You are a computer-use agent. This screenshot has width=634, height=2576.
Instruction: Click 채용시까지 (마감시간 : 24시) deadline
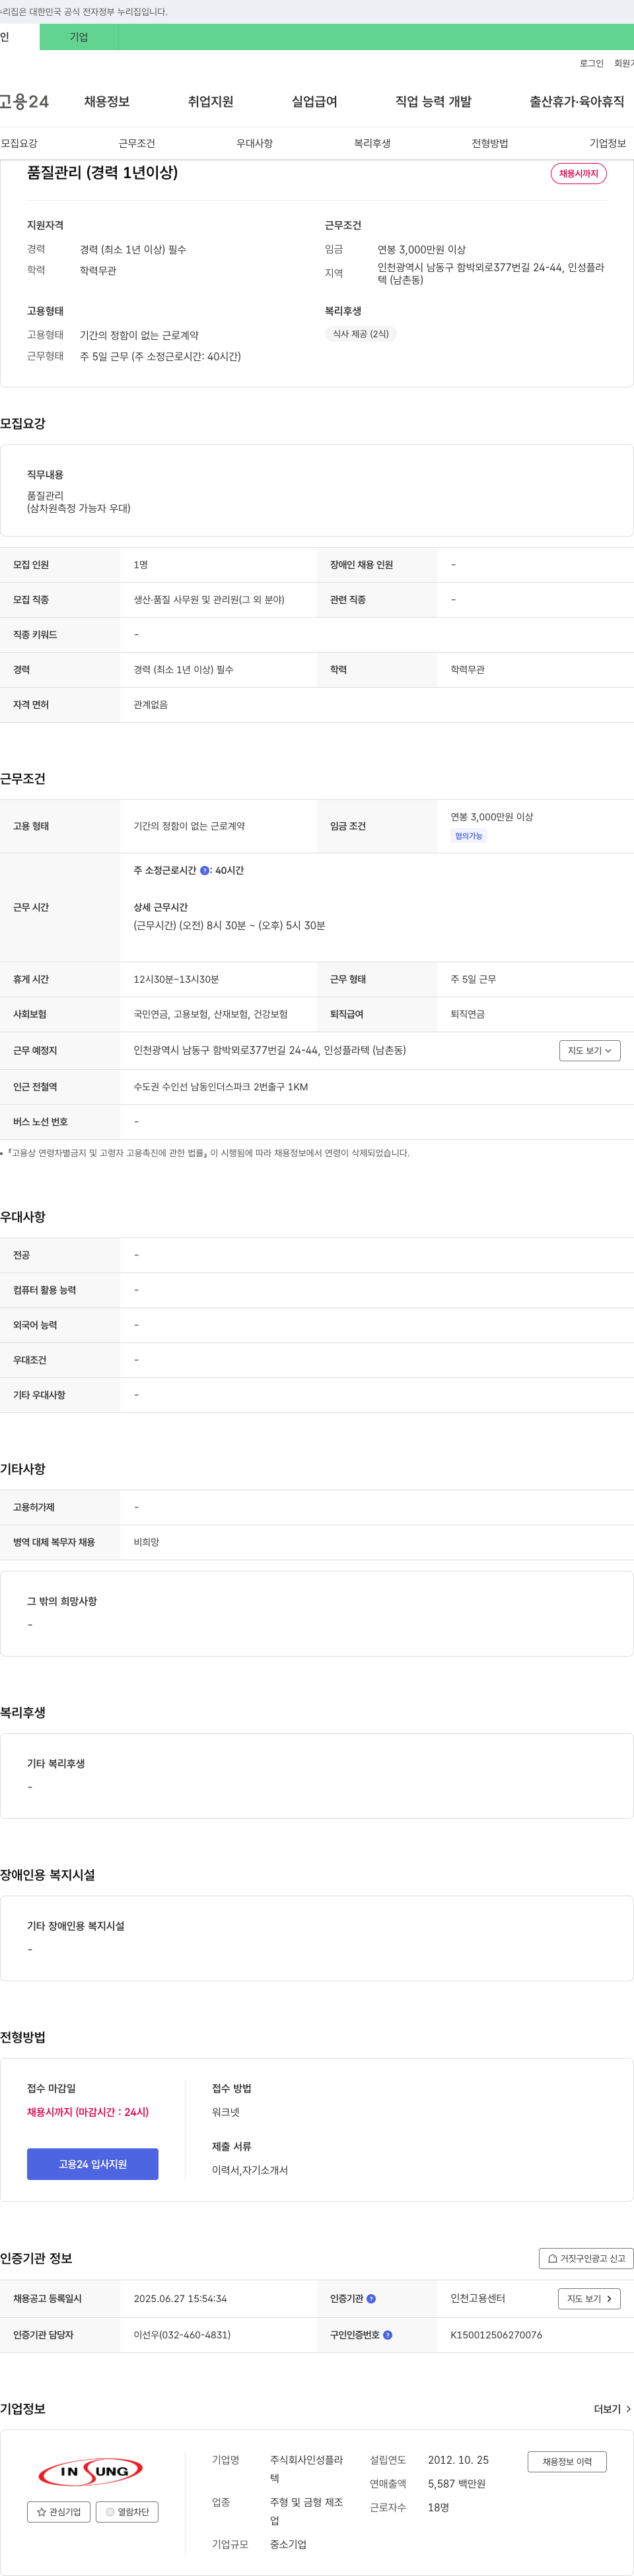(x=88, y=2112)
